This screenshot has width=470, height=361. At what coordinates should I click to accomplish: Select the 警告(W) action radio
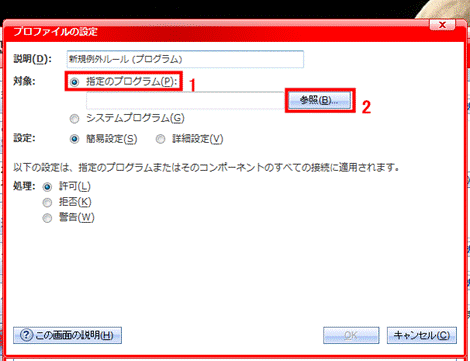[47, 218]
